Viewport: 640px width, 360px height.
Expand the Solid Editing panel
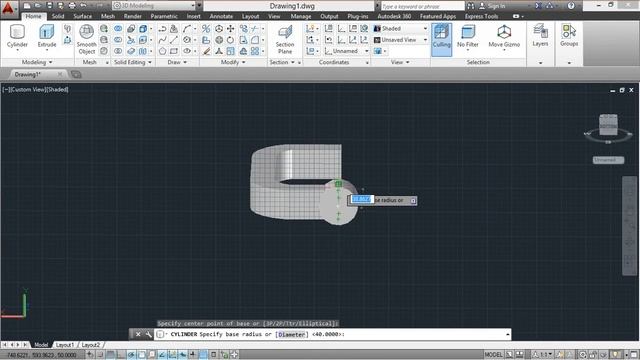coord(133,62)
